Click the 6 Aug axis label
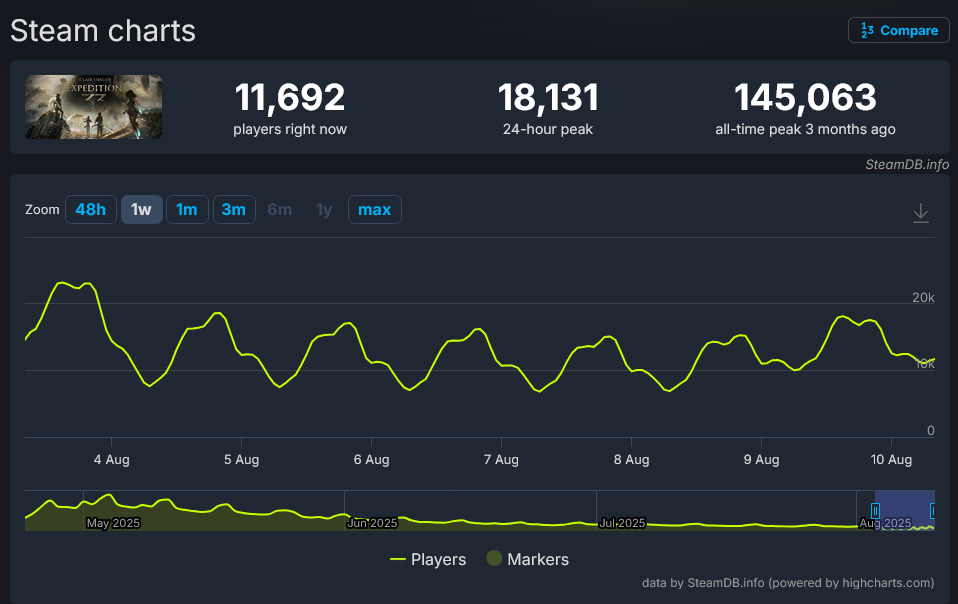958x604 pixels. (371, 459)
